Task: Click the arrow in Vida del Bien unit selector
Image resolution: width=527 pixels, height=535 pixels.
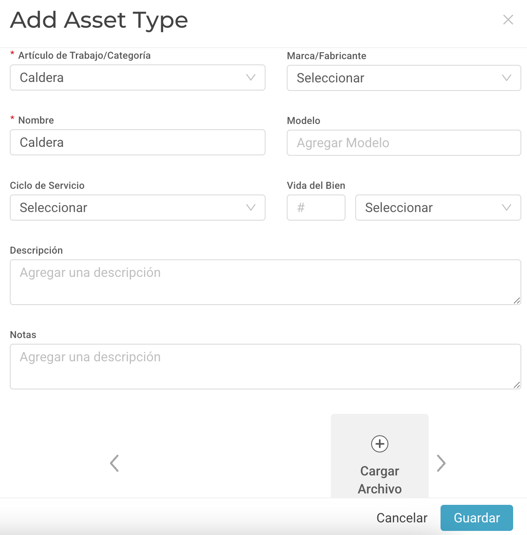Action: (507, 207)
